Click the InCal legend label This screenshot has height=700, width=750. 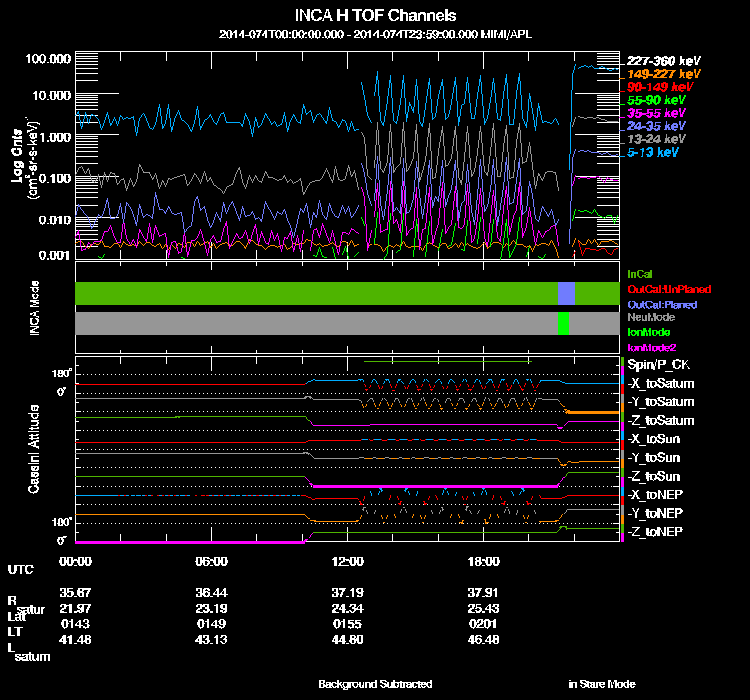pyautogui.click(x=641, y=273)
